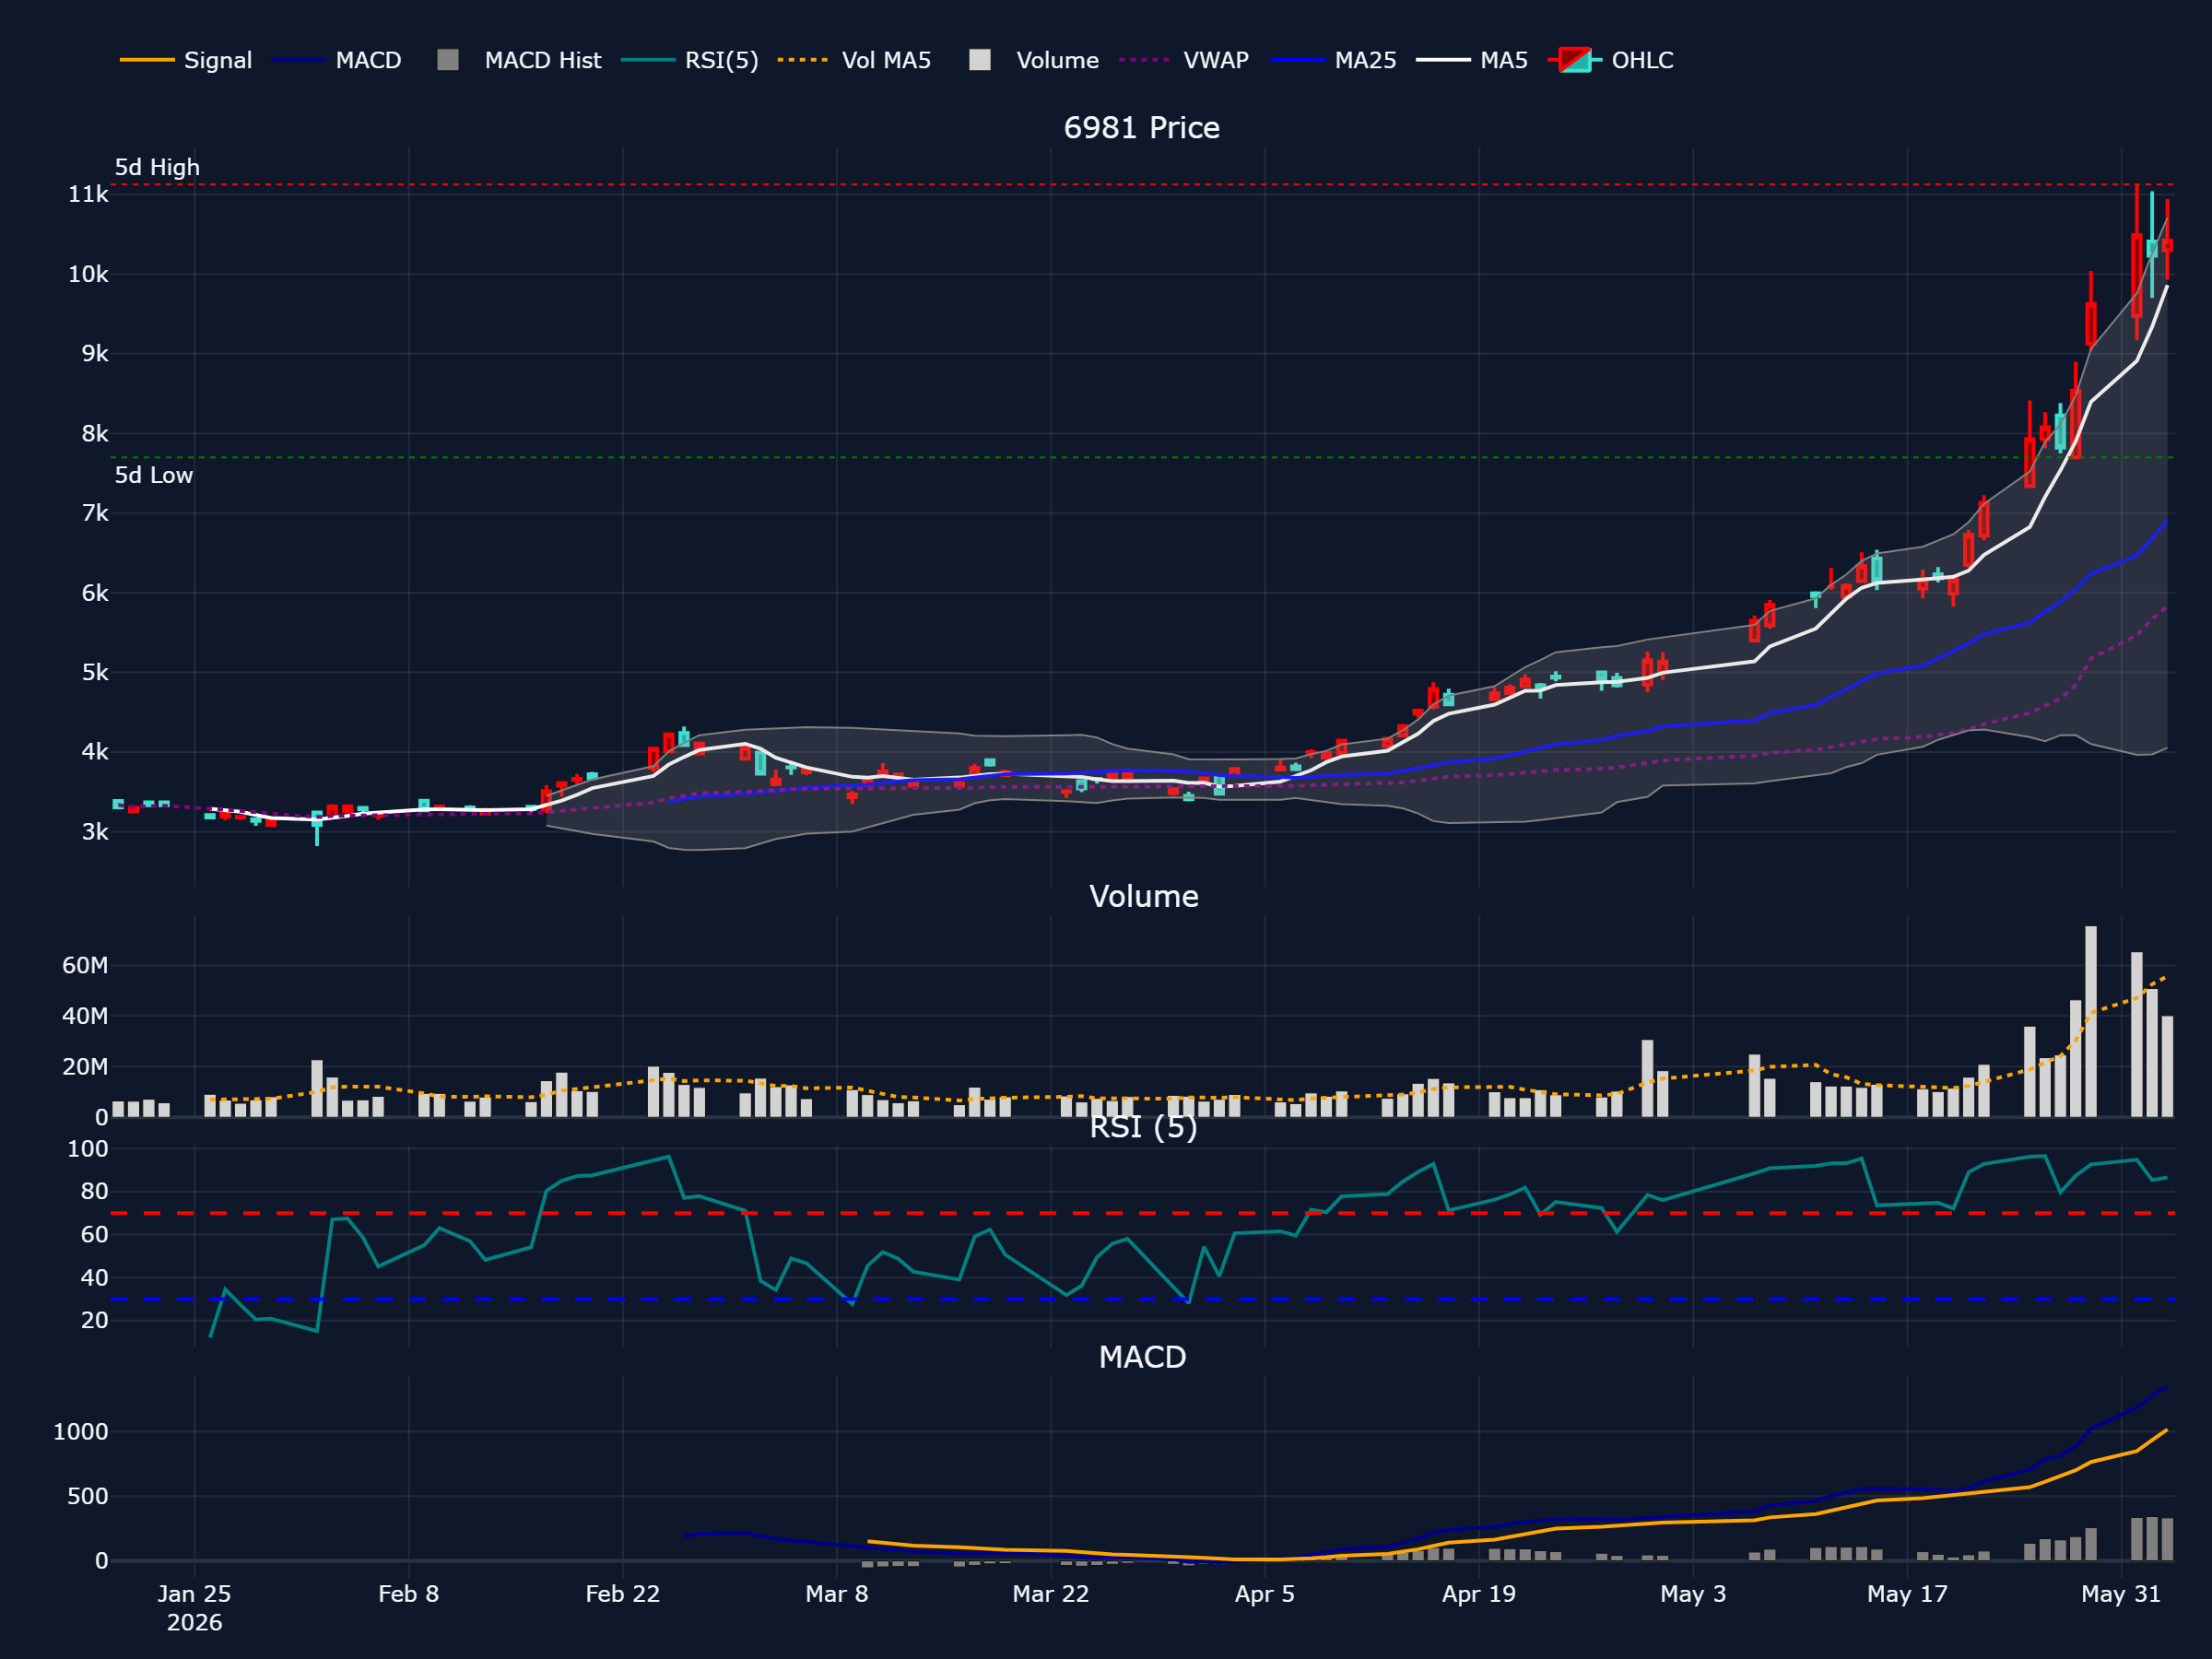Click the 2026 year label
Screen dimensions: 2212x1659
[x=194, y=1622]
